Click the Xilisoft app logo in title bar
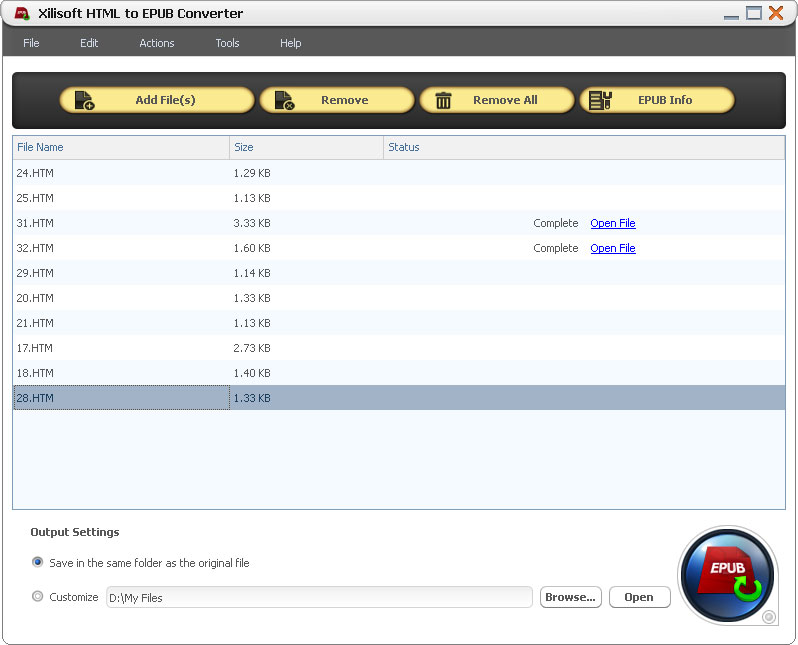 [21, 14]
